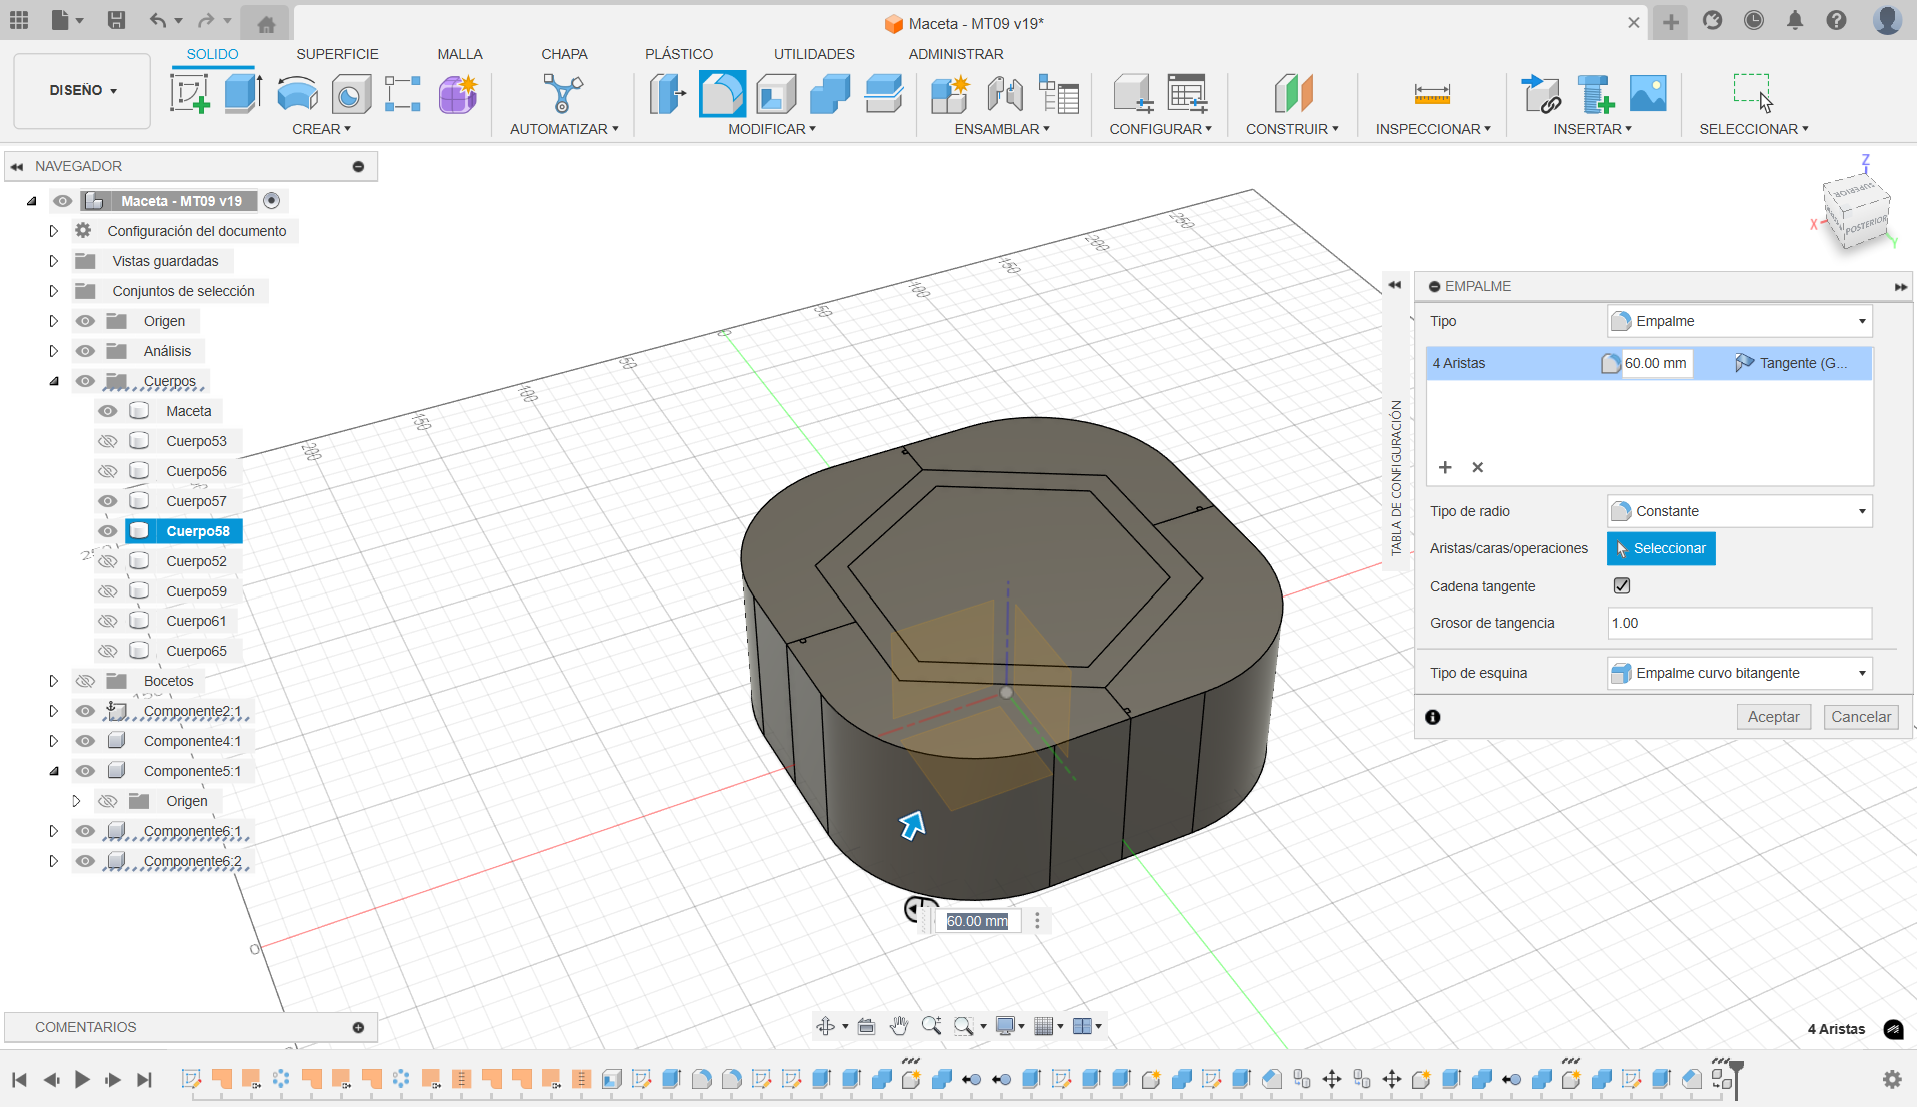Click the Automate tool icon
This screenshot has height=1107, width=1917.
[x=563, y=94]
